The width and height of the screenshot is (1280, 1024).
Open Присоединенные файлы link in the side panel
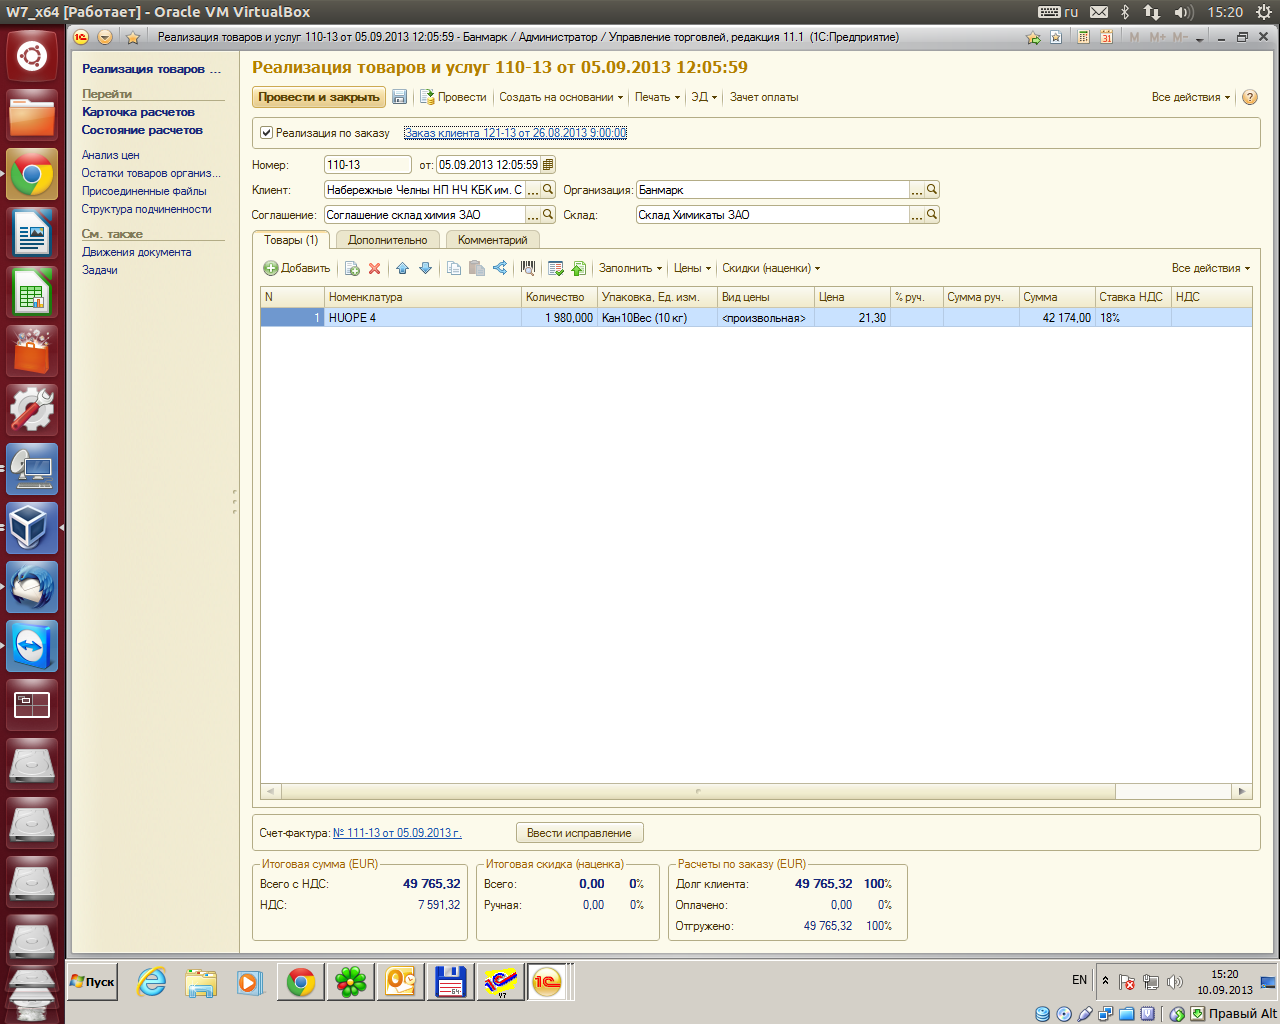144,191
